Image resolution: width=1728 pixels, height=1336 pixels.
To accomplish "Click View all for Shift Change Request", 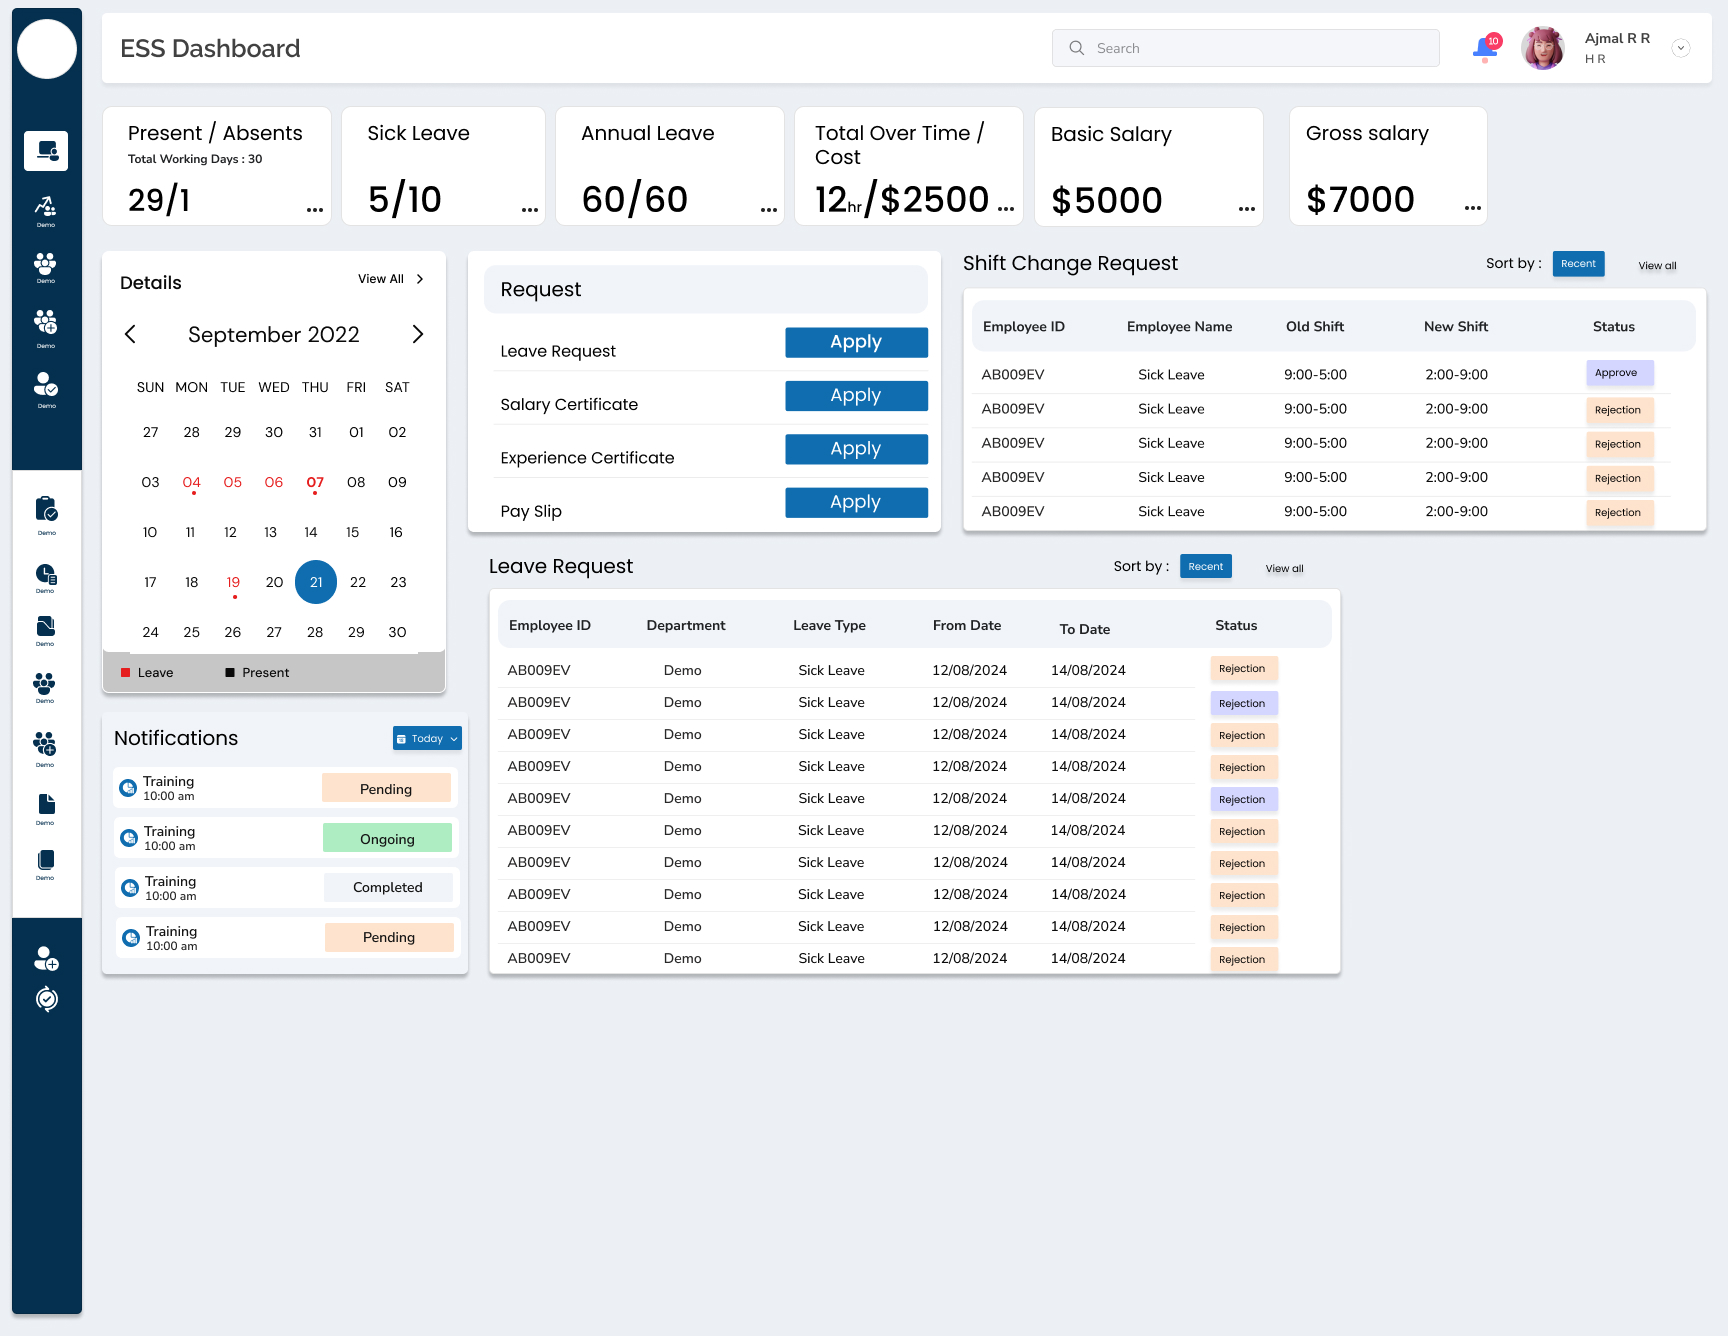I will tap(1657, 265).
